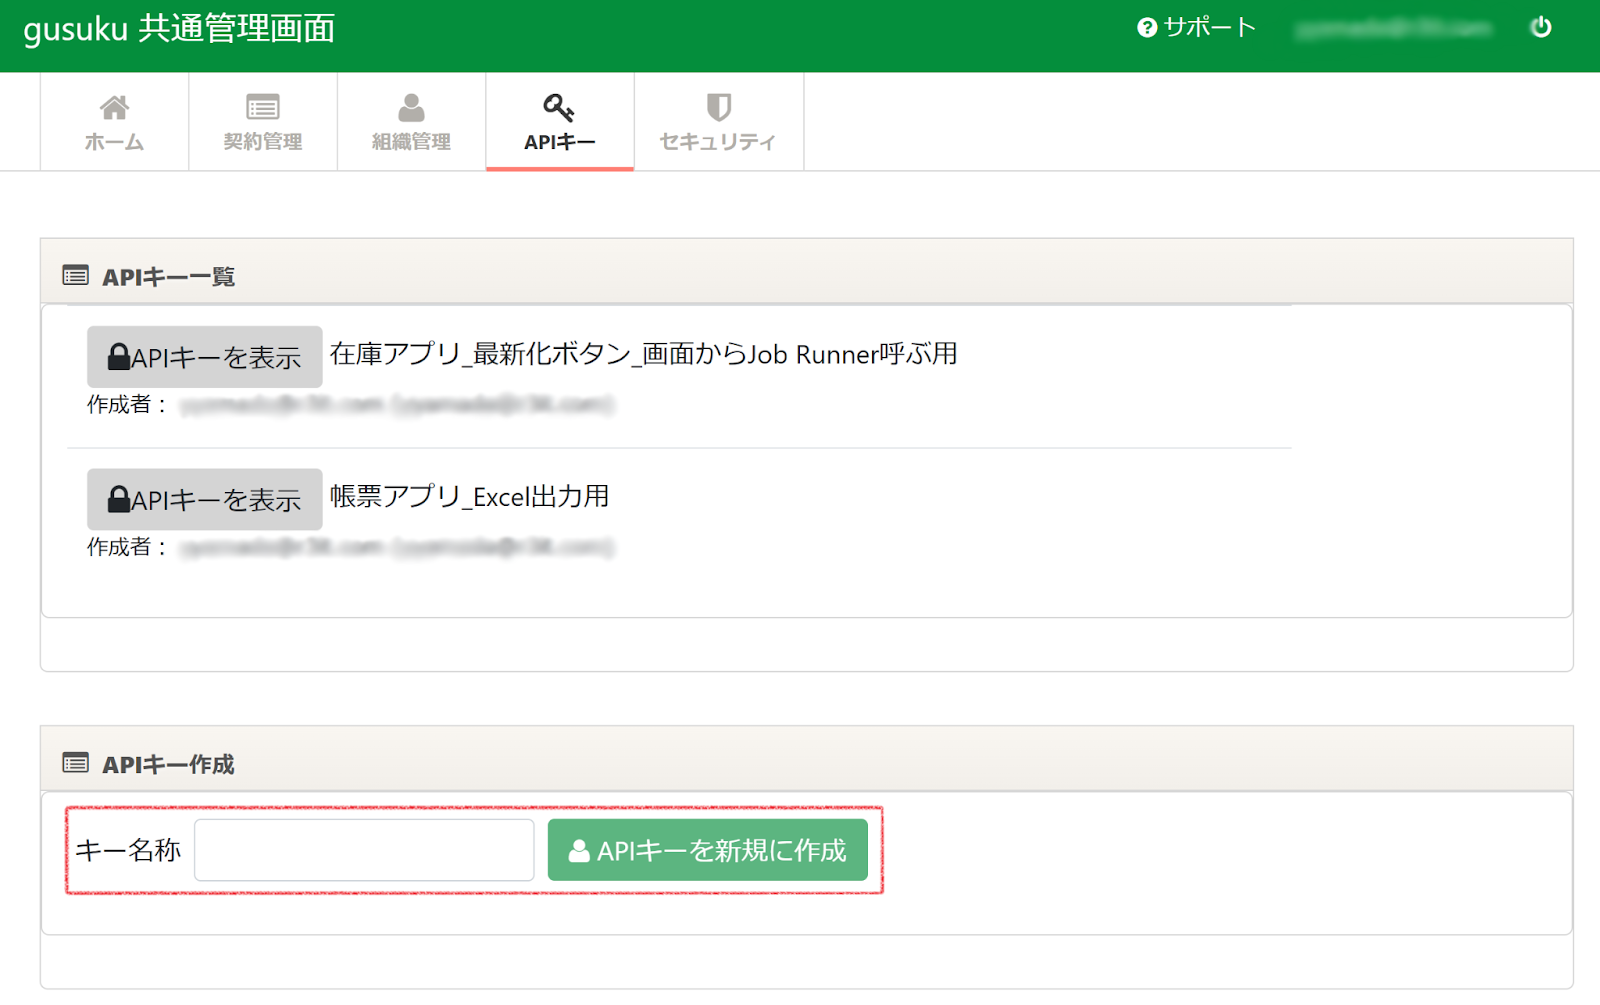
Task: Click person icon on create key button
Action: (x=579, y=851)
